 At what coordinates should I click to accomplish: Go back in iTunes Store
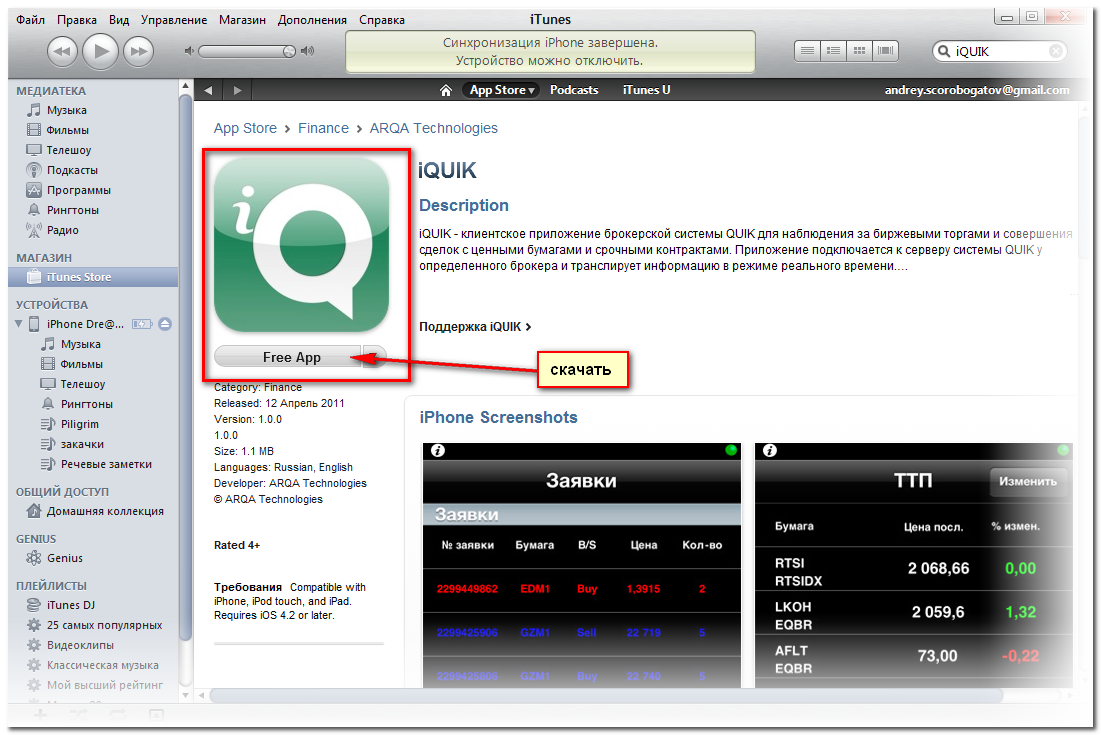pos(208,90)
